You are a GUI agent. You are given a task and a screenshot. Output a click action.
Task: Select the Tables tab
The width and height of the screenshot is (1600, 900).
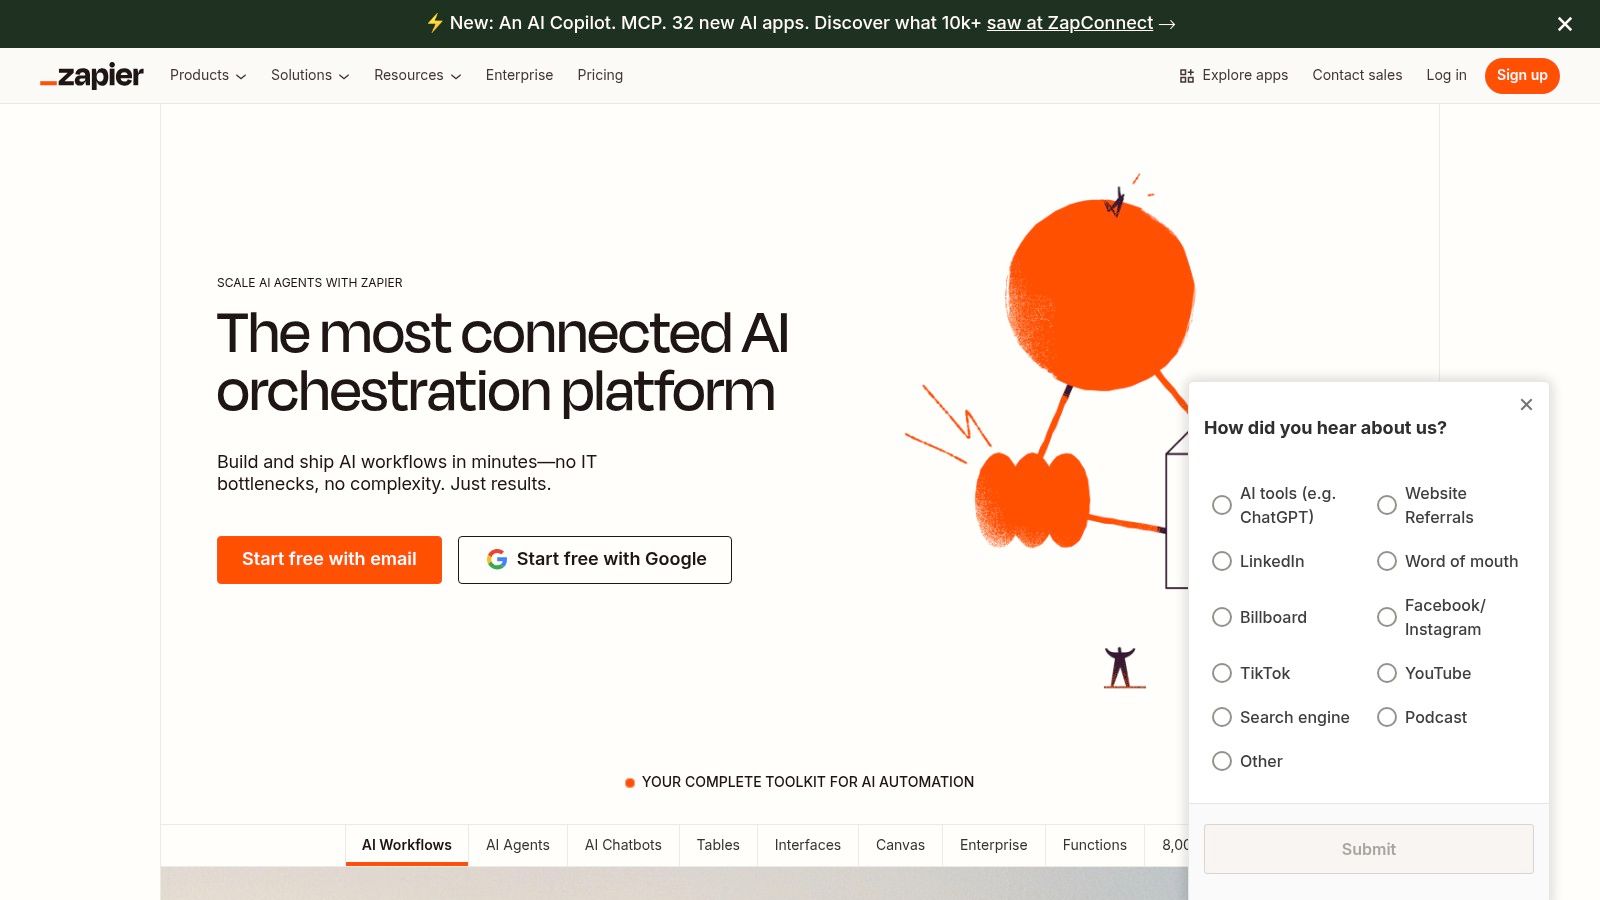coord(718,845)
